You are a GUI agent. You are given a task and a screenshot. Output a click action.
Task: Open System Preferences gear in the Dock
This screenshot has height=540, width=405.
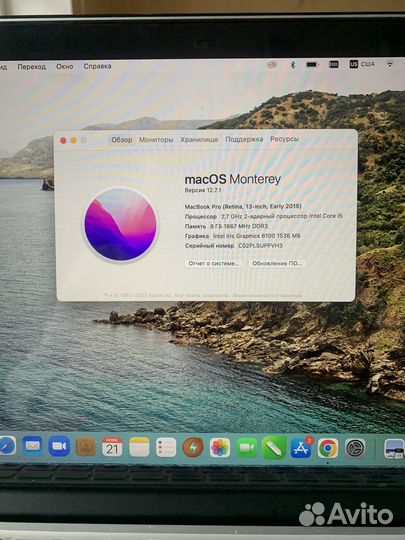[355, 448]
